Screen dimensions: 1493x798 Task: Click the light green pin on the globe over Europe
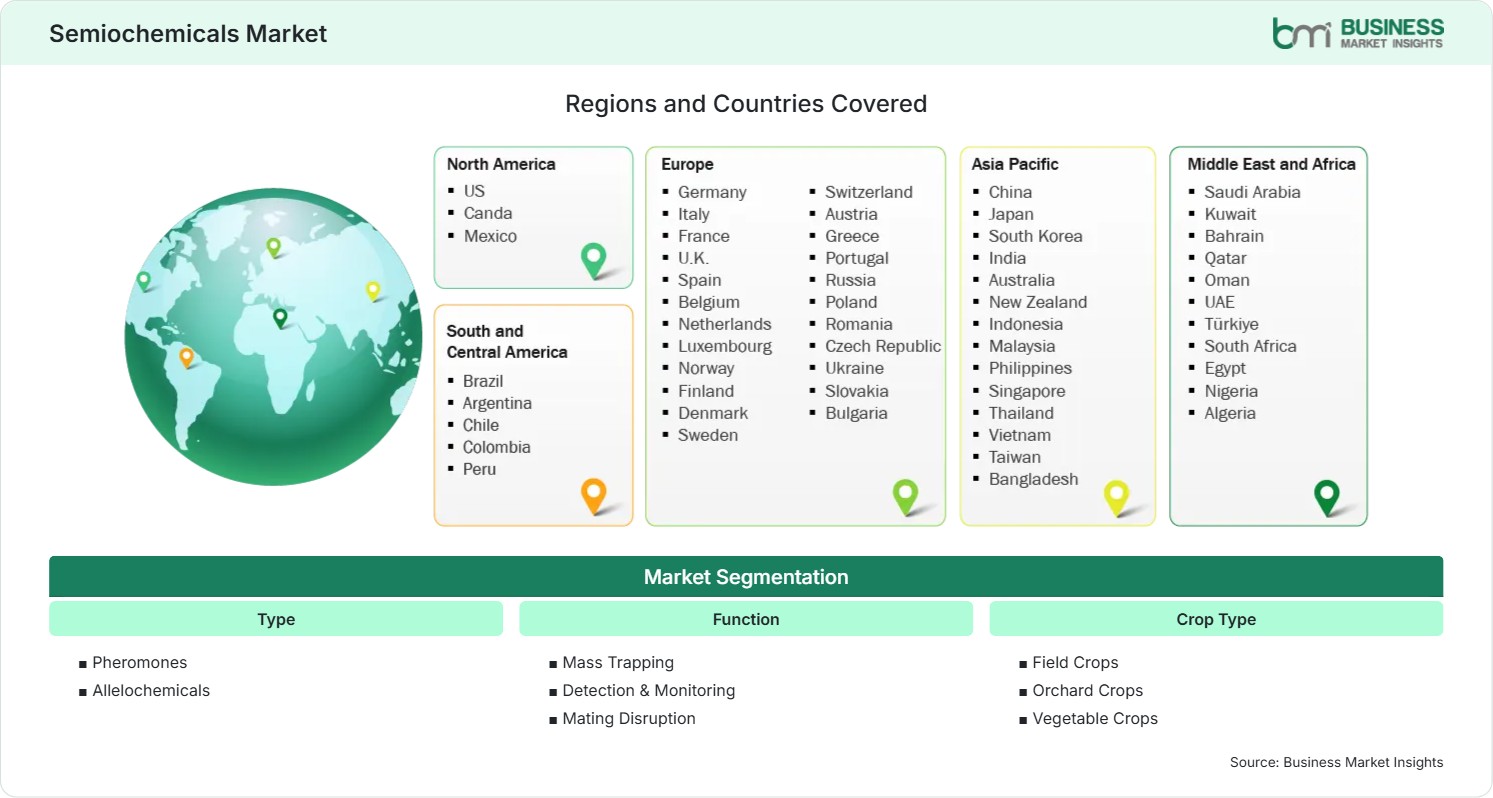click(273, 247)
